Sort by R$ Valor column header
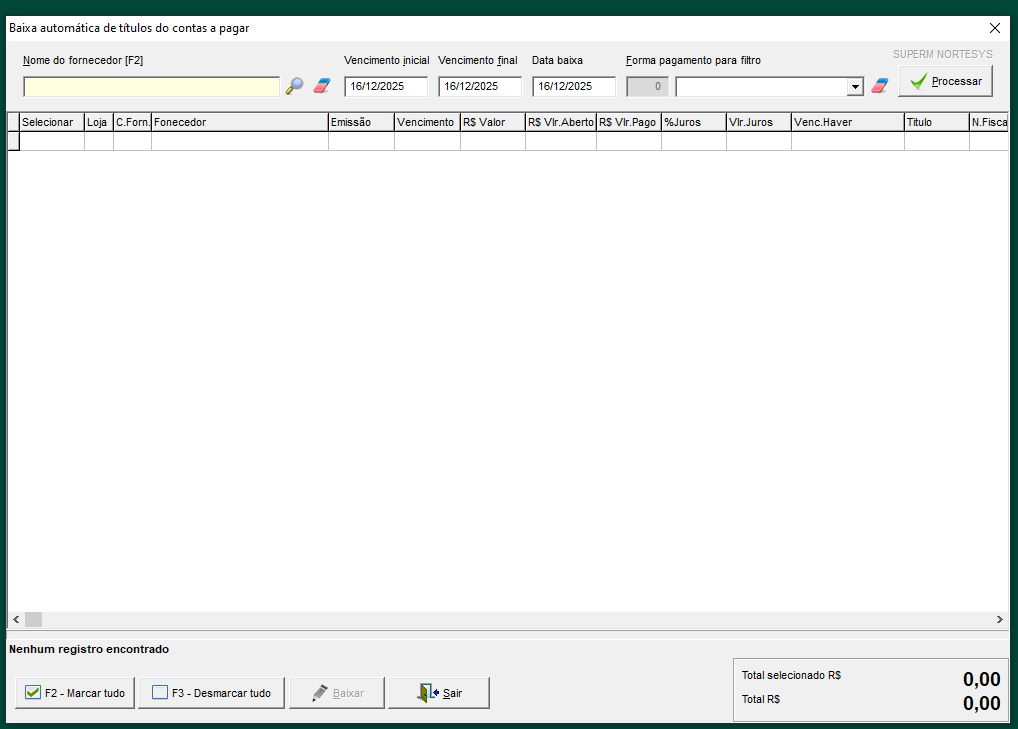1018x729 pixels. tap(492, 122)
